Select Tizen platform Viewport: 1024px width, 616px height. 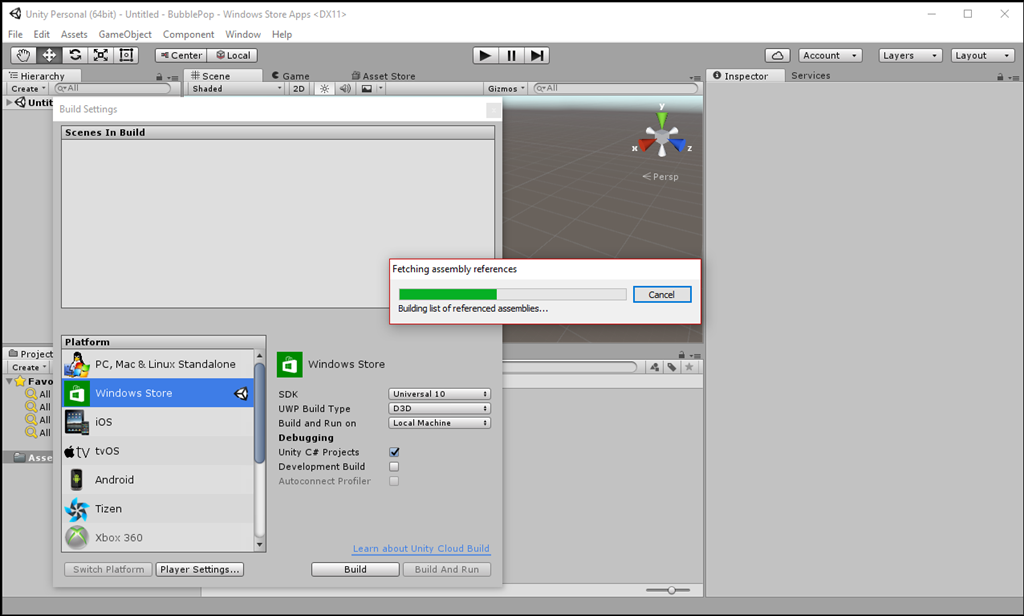158,508
